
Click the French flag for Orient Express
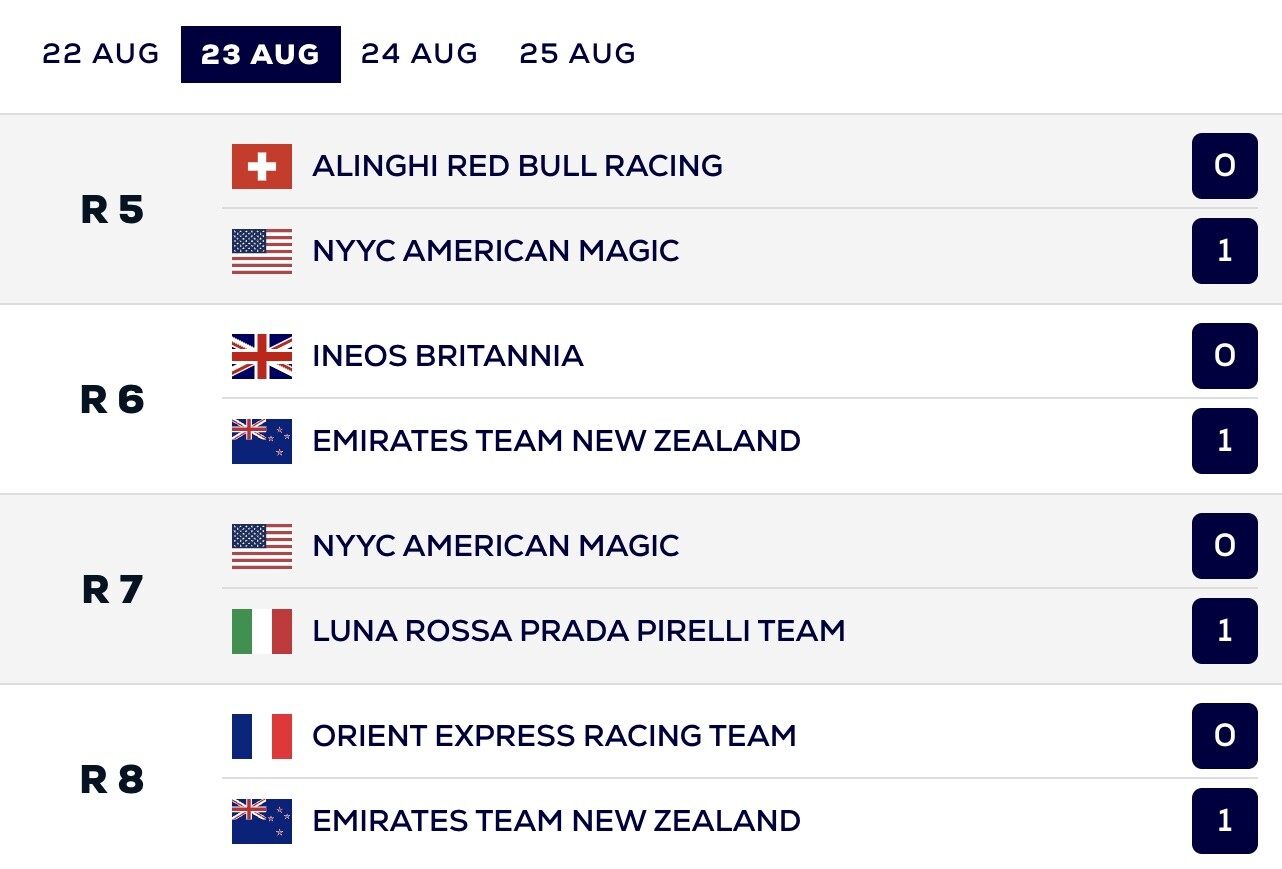262,736
